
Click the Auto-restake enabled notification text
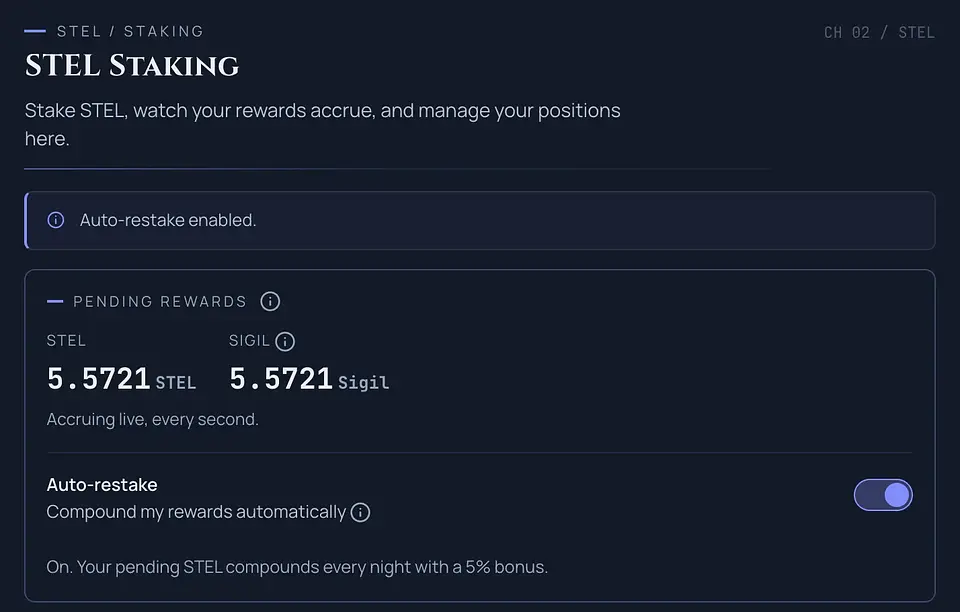point(168,220)
